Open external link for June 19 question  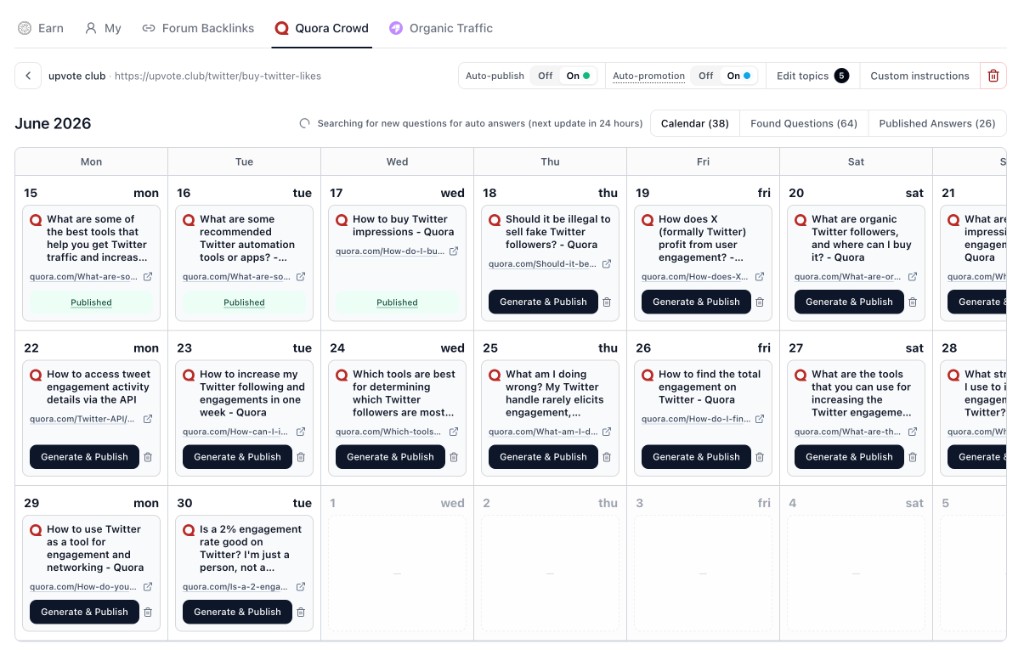[x=760, y=277]
